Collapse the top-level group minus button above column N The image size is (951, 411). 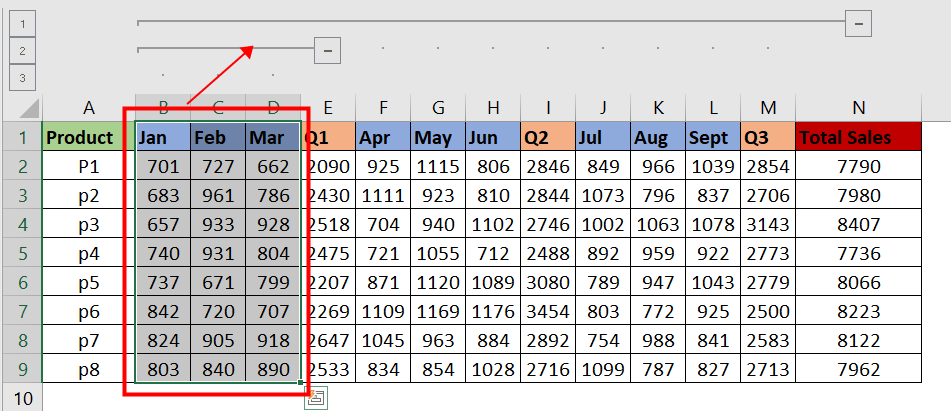859,21
